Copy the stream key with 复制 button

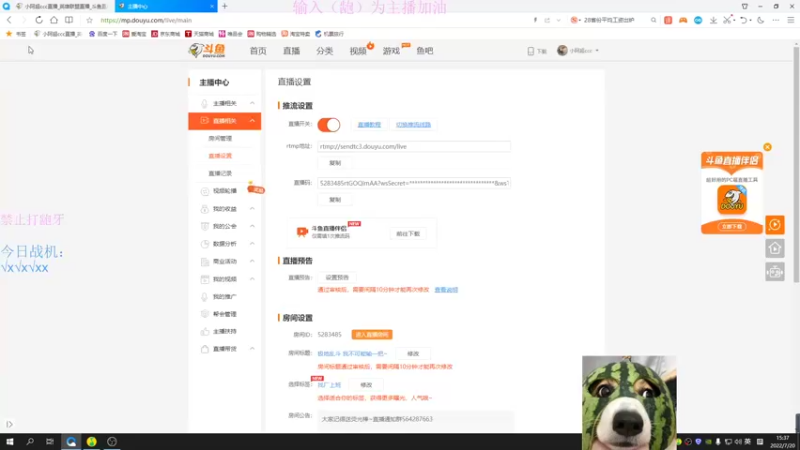click(x=335, y=199)
